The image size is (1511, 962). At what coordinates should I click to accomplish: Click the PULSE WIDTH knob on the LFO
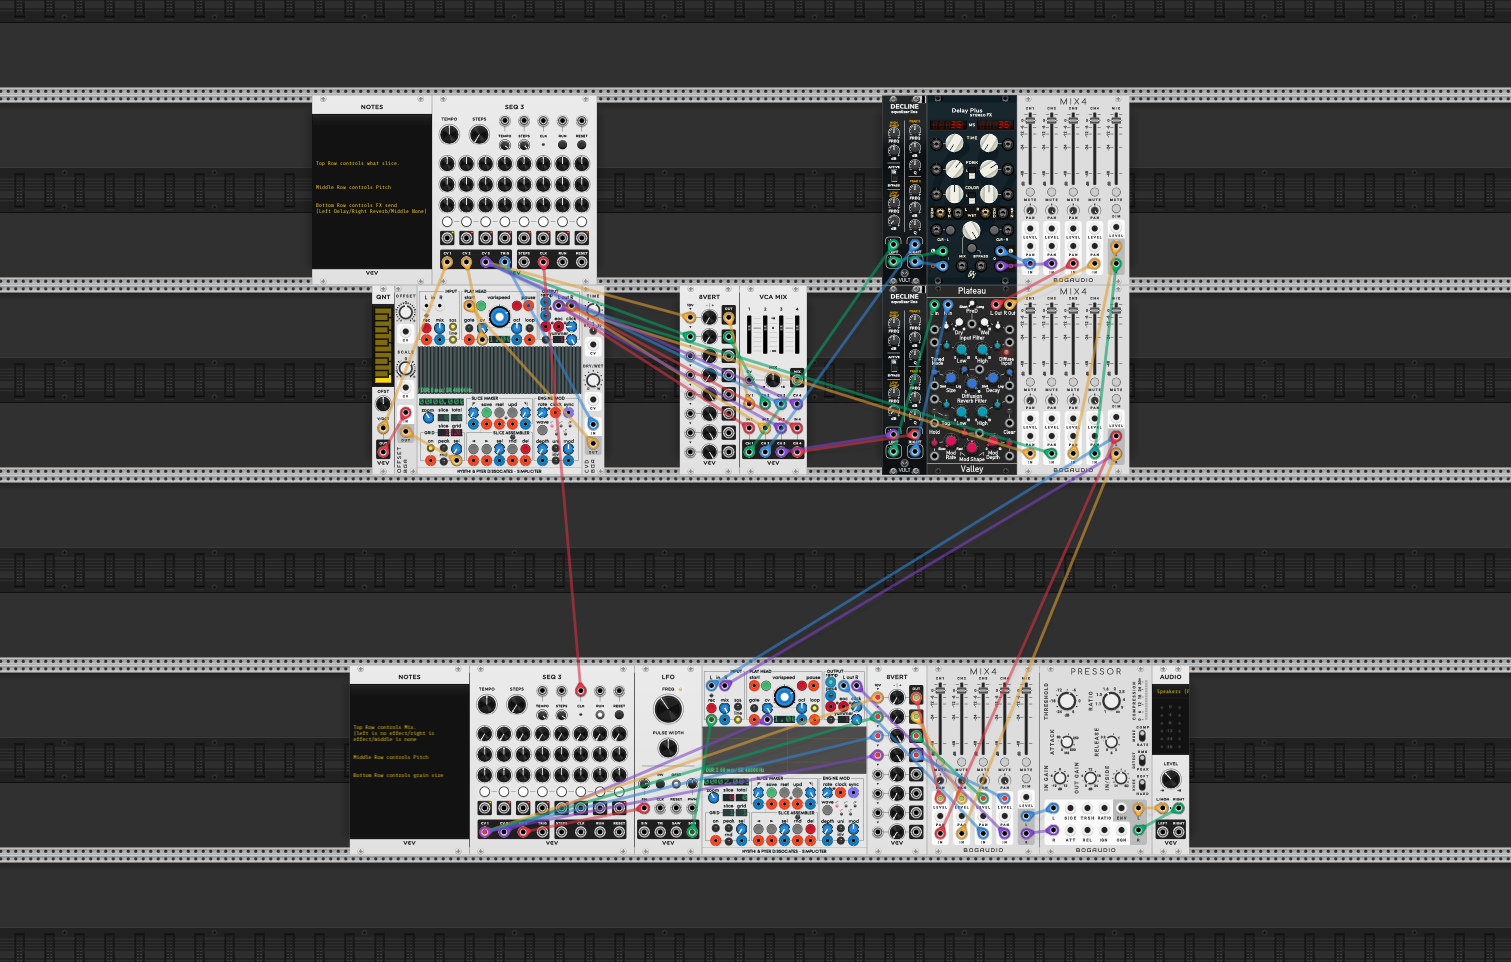[668, 748]
